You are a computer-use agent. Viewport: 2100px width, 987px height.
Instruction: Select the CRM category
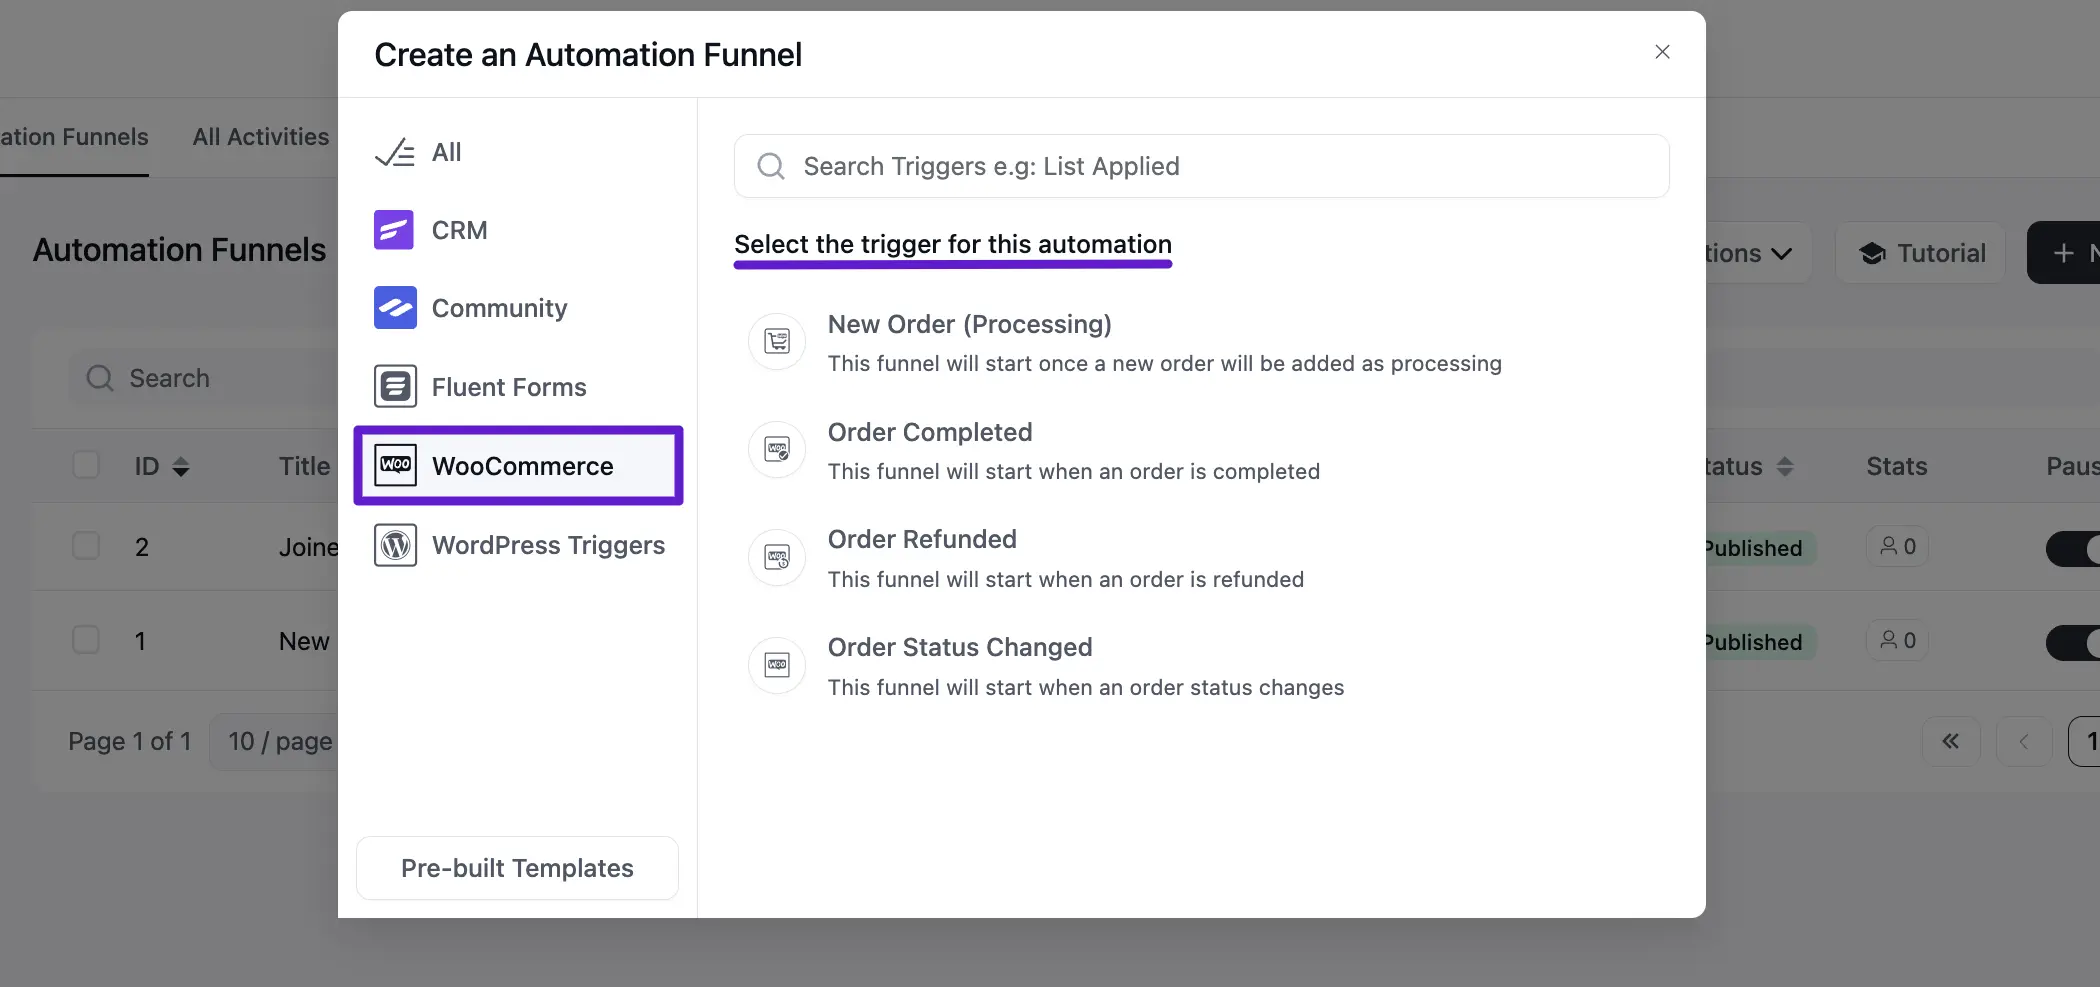[x=518, y=230]
